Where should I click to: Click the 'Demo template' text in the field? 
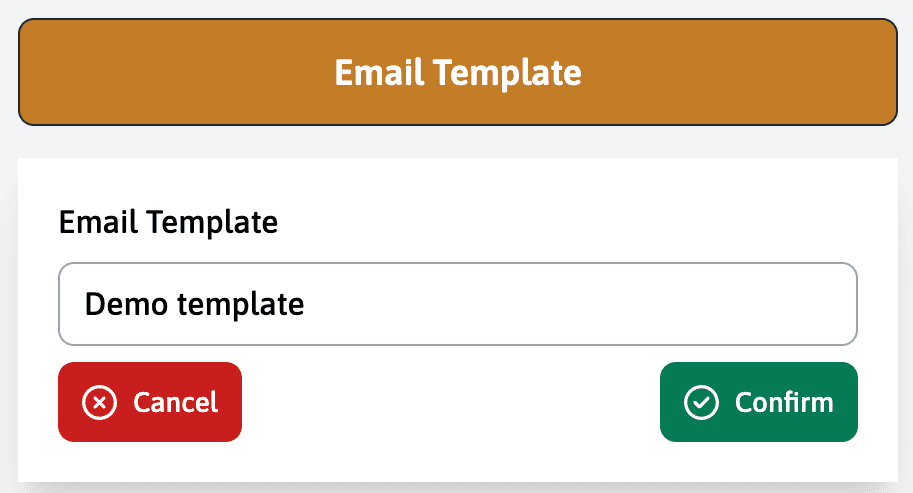pos(194,304)
